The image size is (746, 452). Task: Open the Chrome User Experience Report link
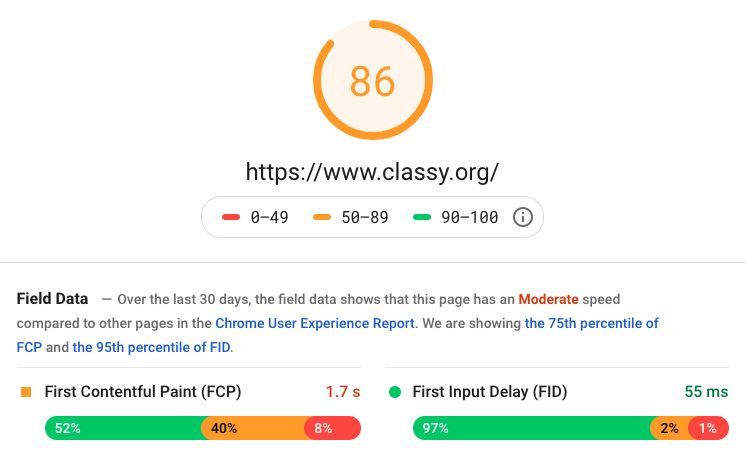point(314,323)
